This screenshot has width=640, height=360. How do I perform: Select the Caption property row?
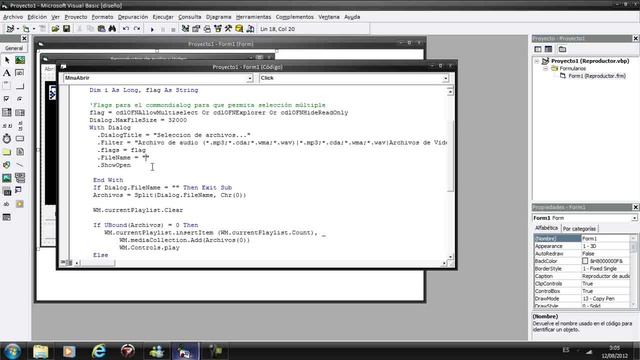[x=582, y=276]
